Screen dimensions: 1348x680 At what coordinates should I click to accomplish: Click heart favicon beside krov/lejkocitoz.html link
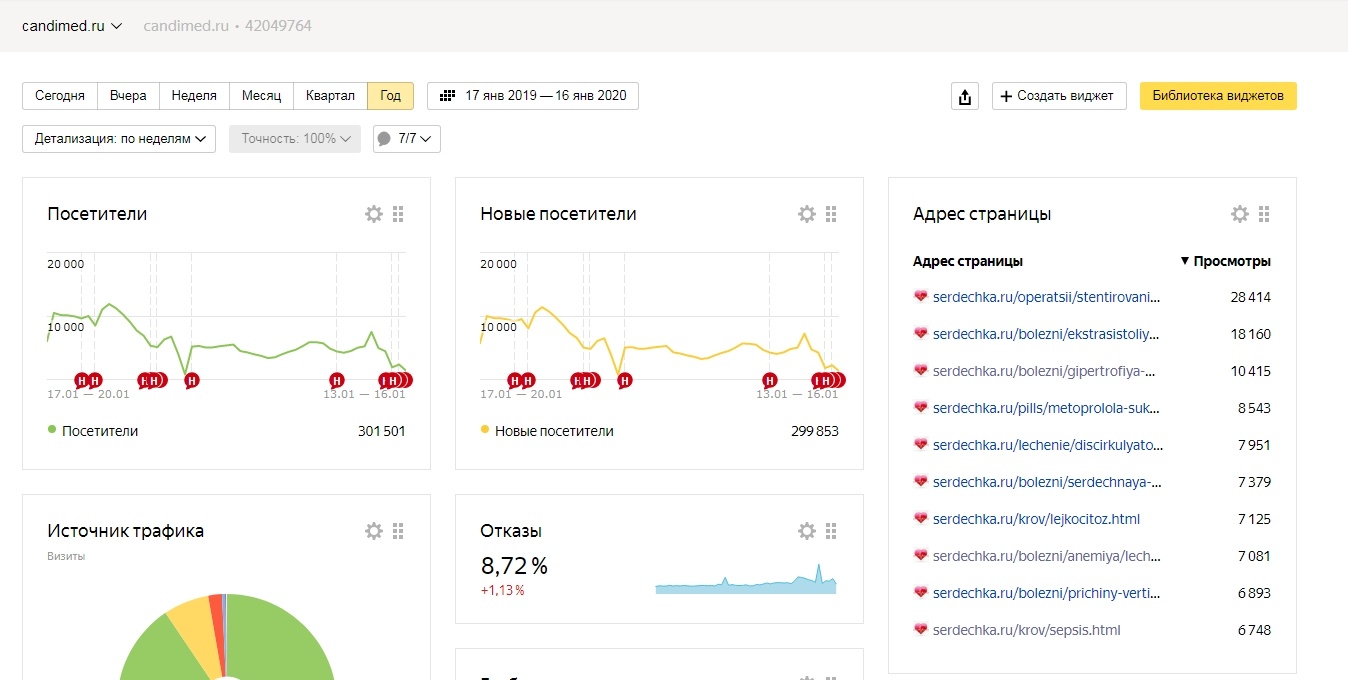point(921,519)
